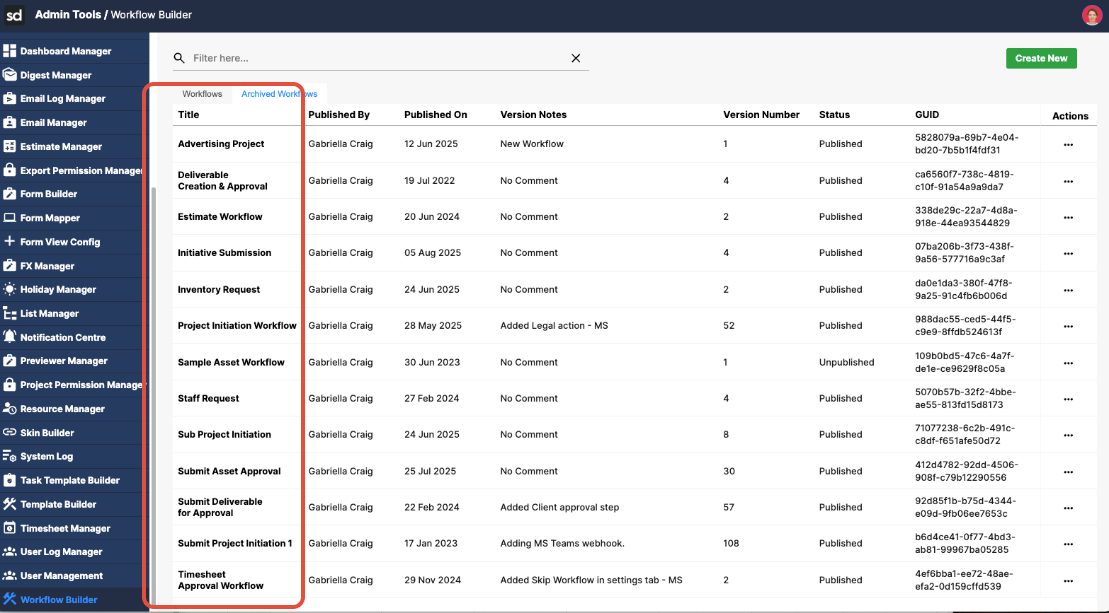Open actions menu for Inventory Request
The height and width of the screenshot is (613, 1109).
point(1068,290)
